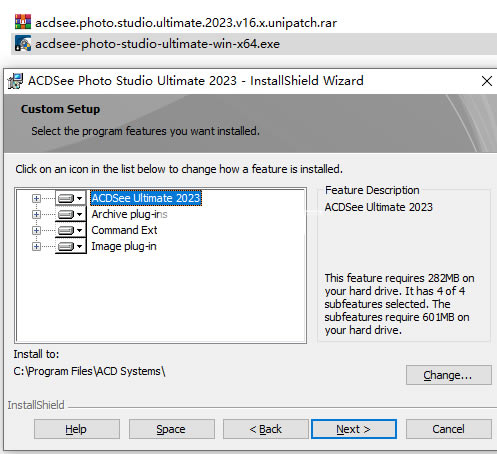The height and width of the screenshot is (454, 497).
Task: Click the install path C:\Program Files\ACD Systems\
Action: (x=89, y=371)
